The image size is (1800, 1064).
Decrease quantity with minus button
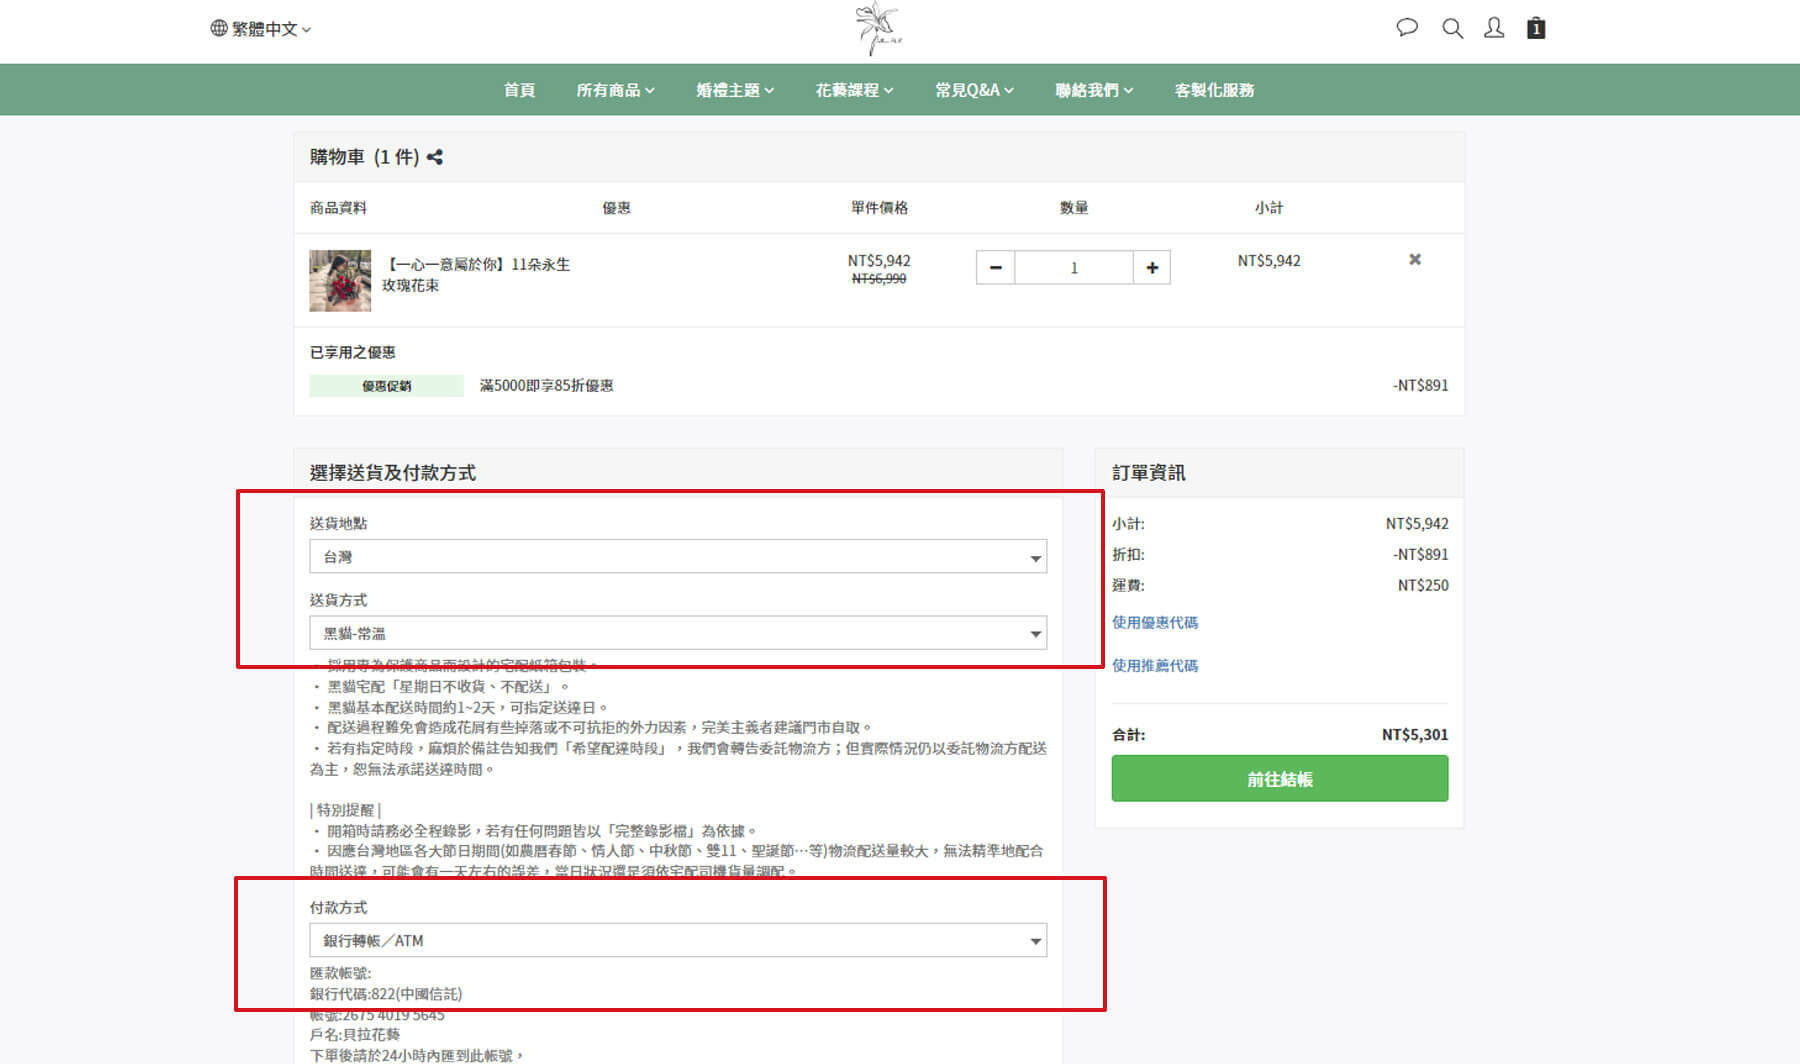(x=995, y=268)
